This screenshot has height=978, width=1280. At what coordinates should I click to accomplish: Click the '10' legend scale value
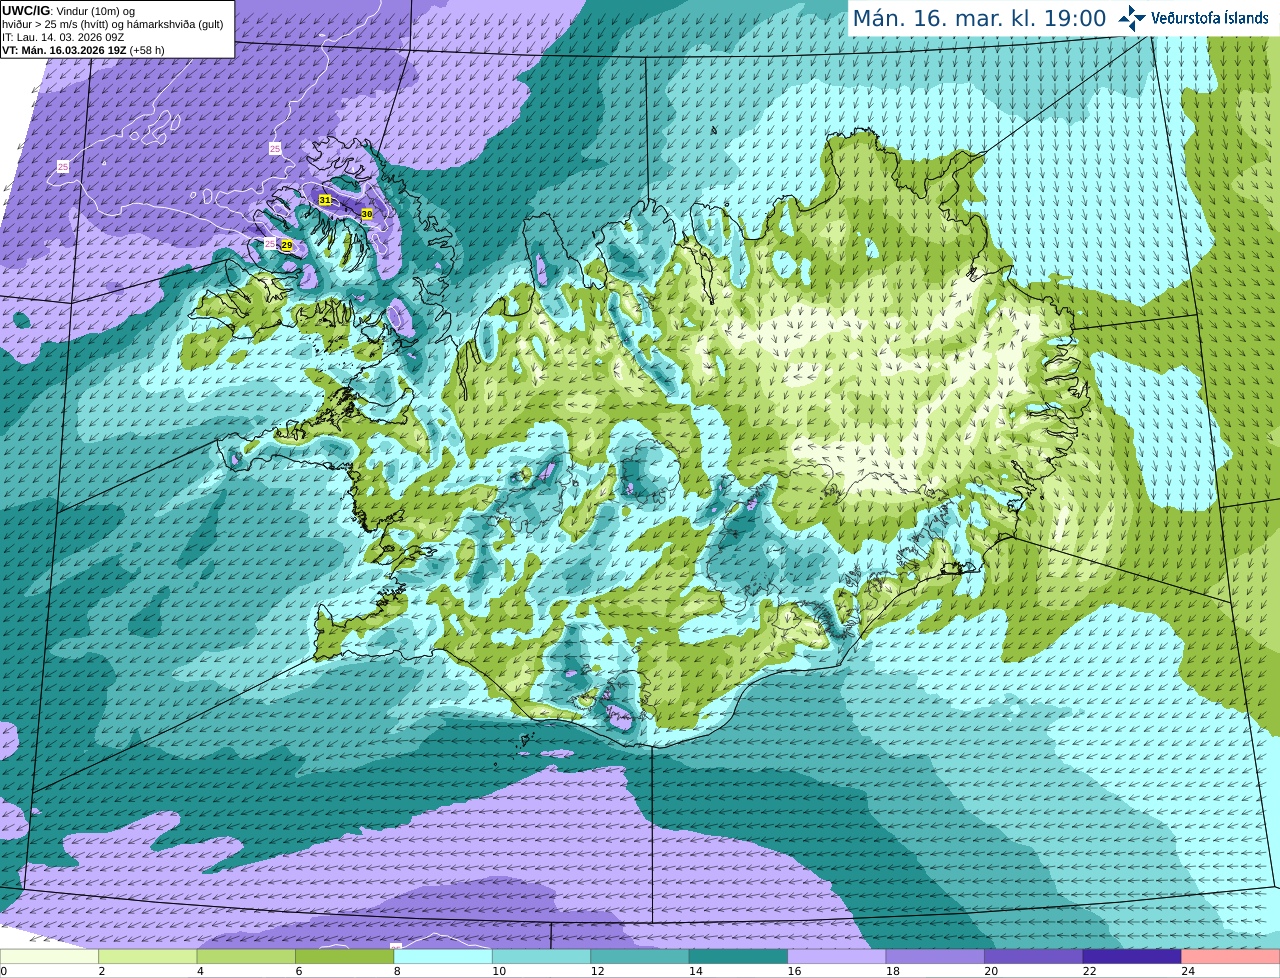498,971
